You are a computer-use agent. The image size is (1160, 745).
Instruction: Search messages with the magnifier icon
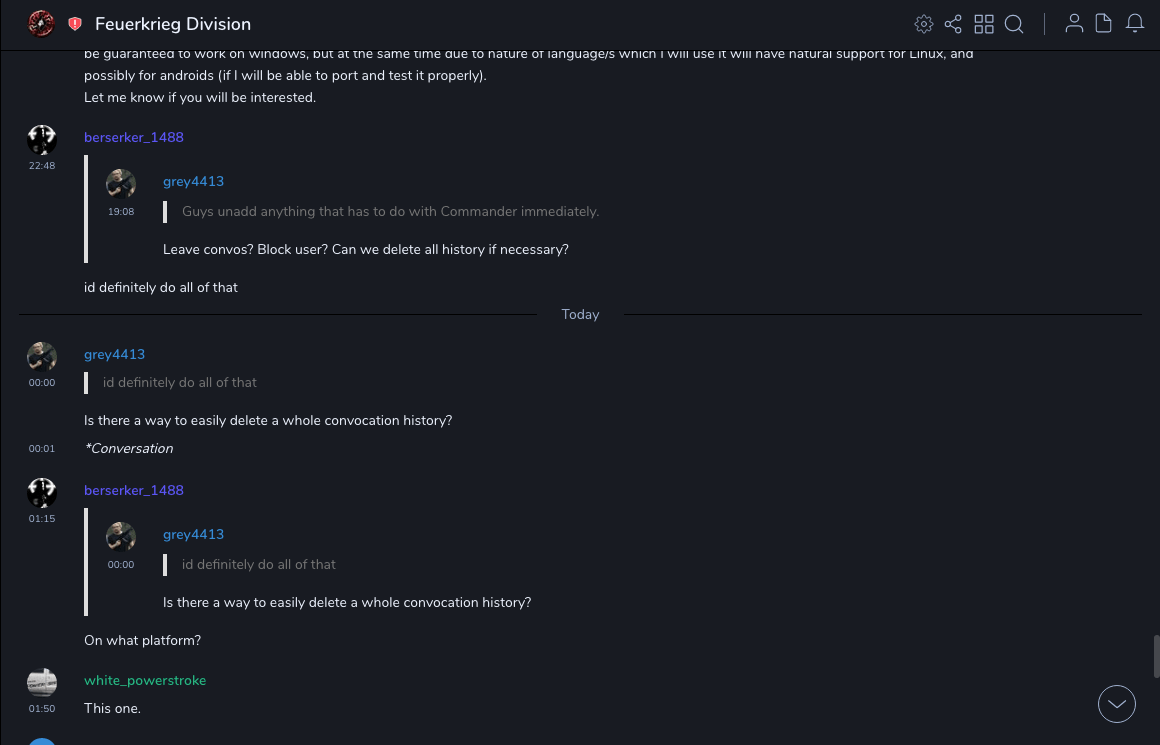[1014, 24]
